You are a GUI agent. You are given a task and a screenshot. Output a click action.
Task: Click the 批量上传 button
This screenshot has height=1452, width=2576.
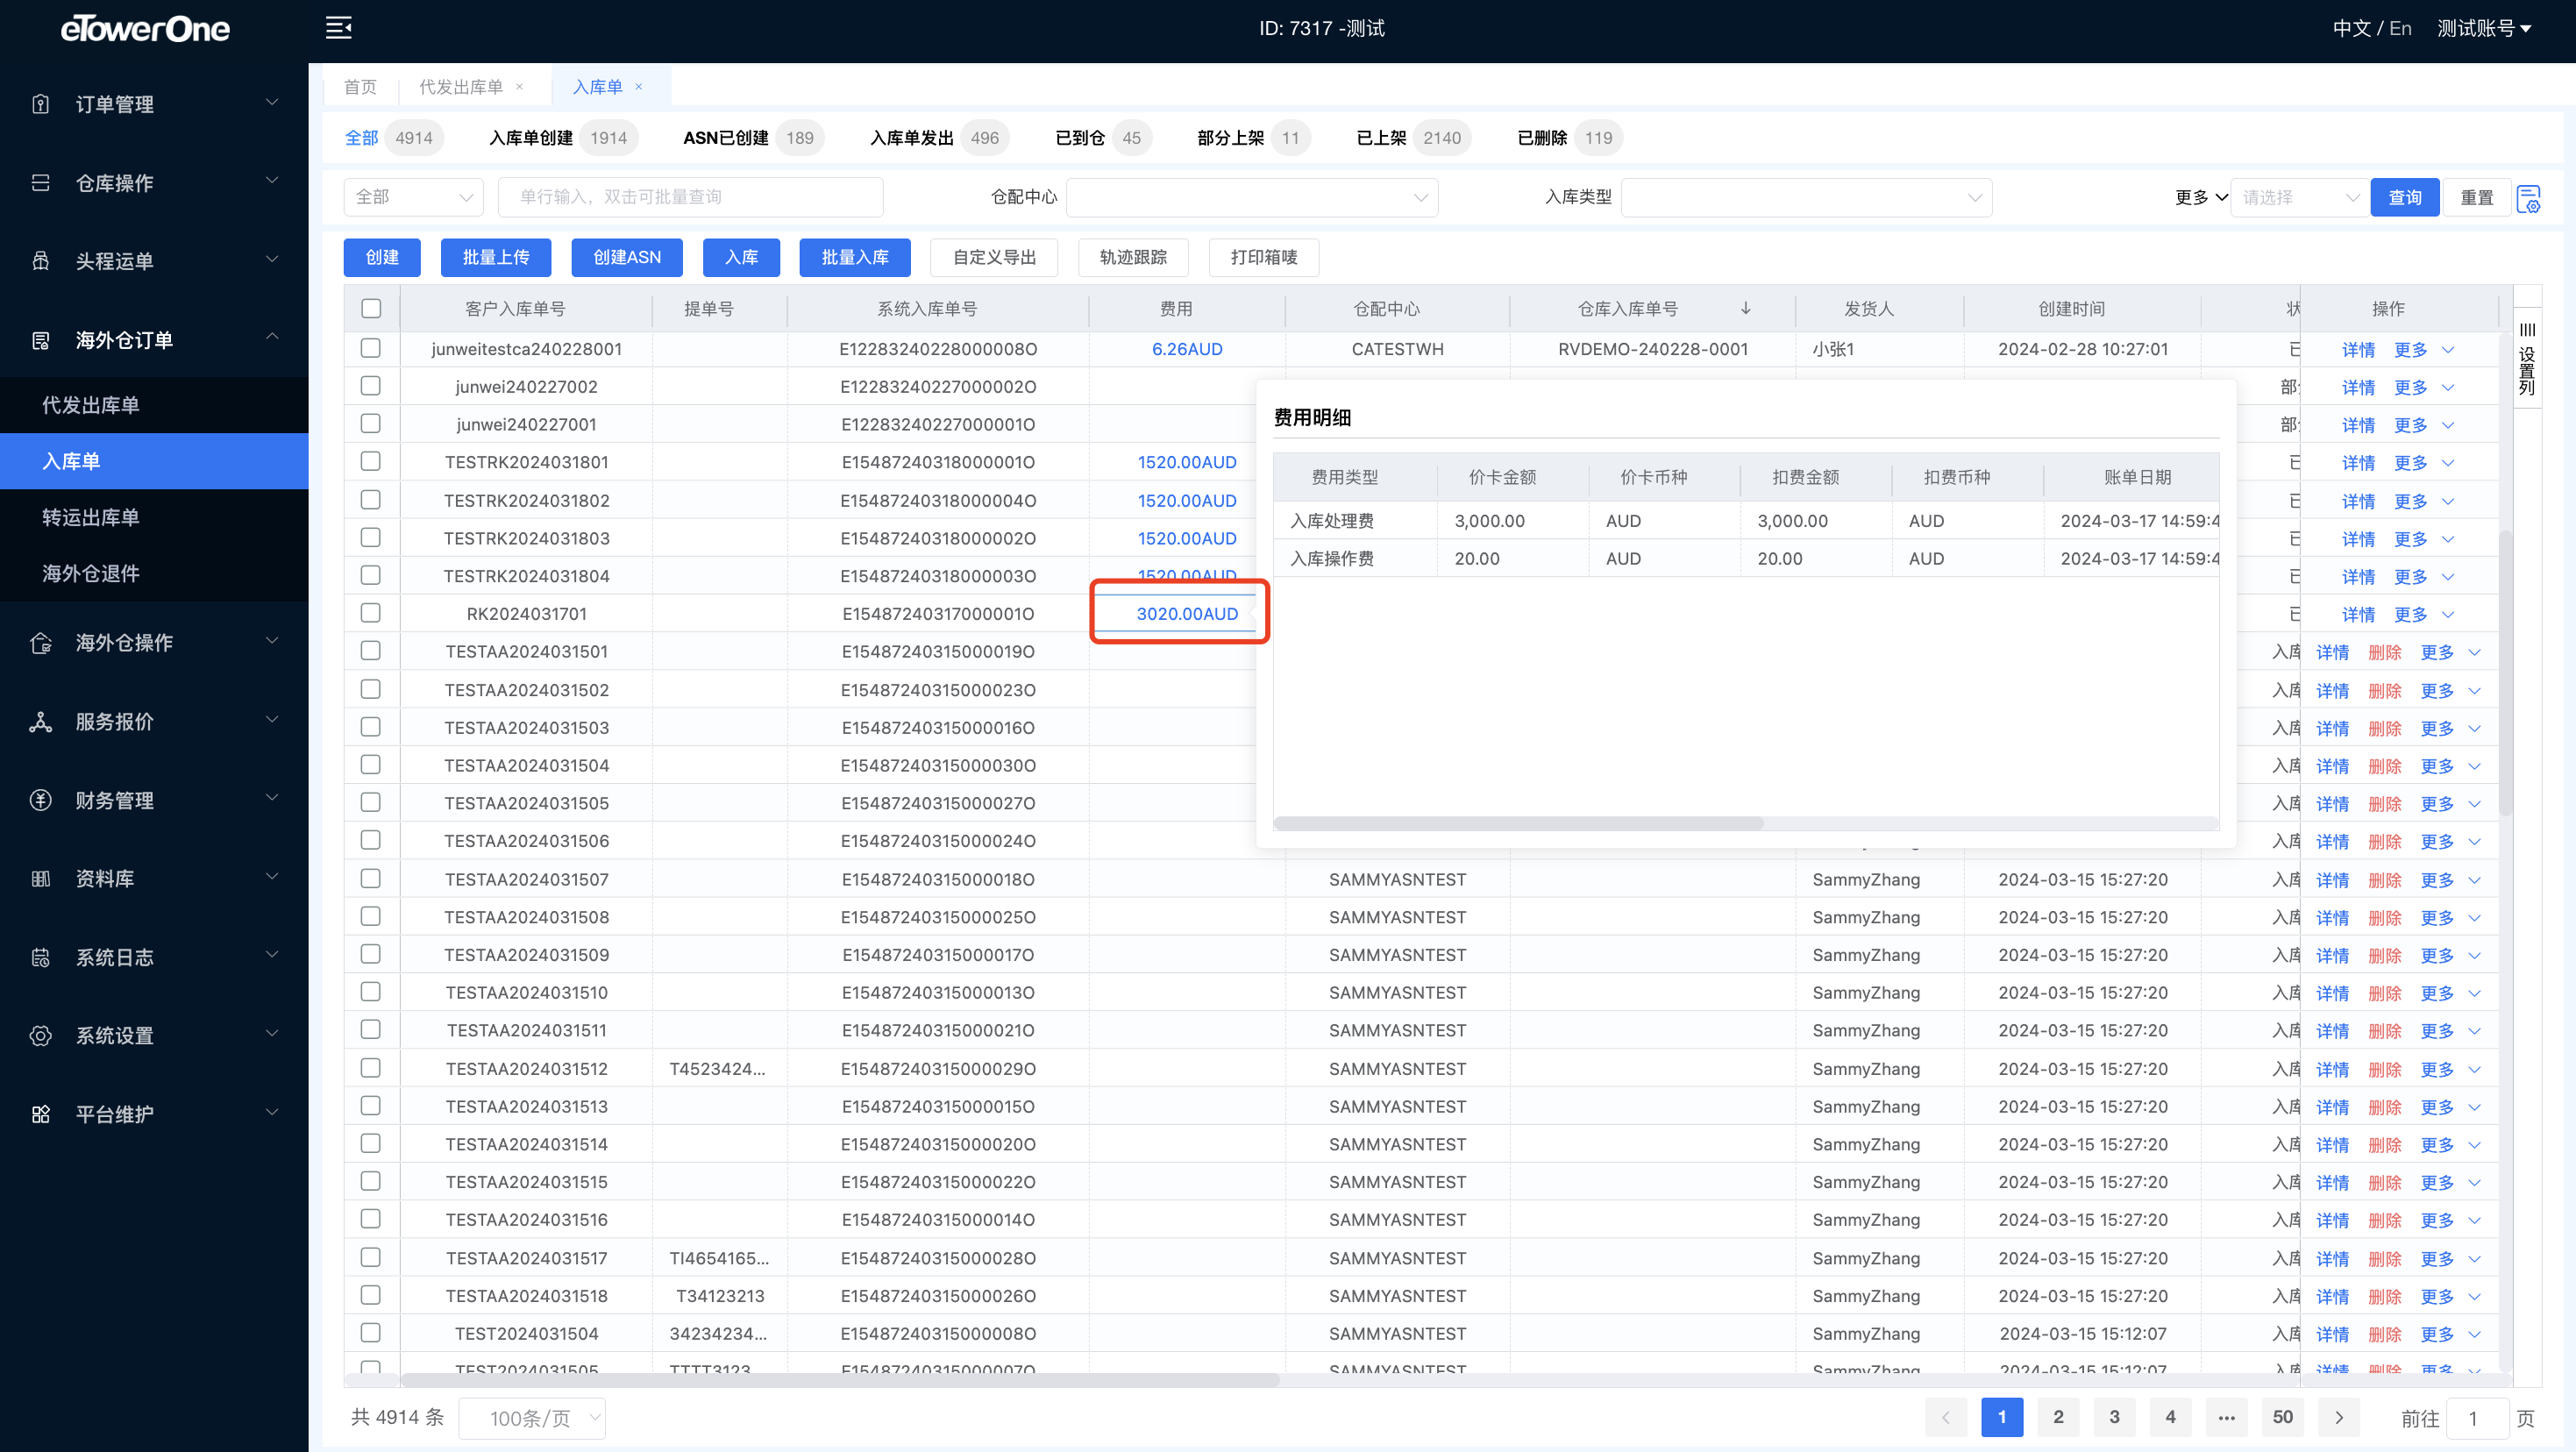pyautogui.click(x=496, y=258)
